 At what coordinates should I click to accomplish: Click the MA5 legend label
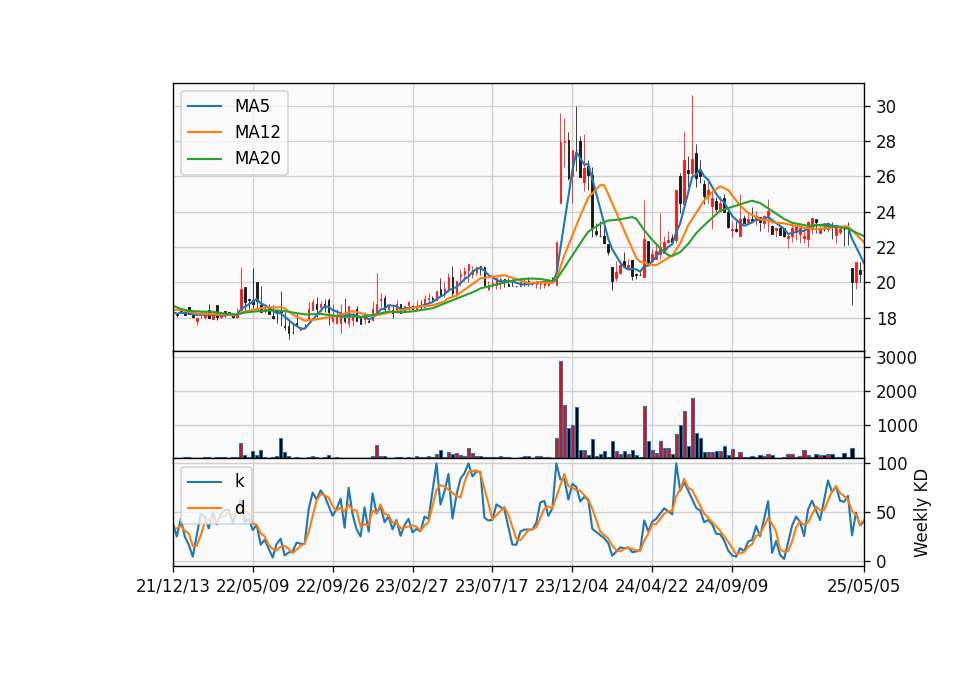click(x=252, y=106)
